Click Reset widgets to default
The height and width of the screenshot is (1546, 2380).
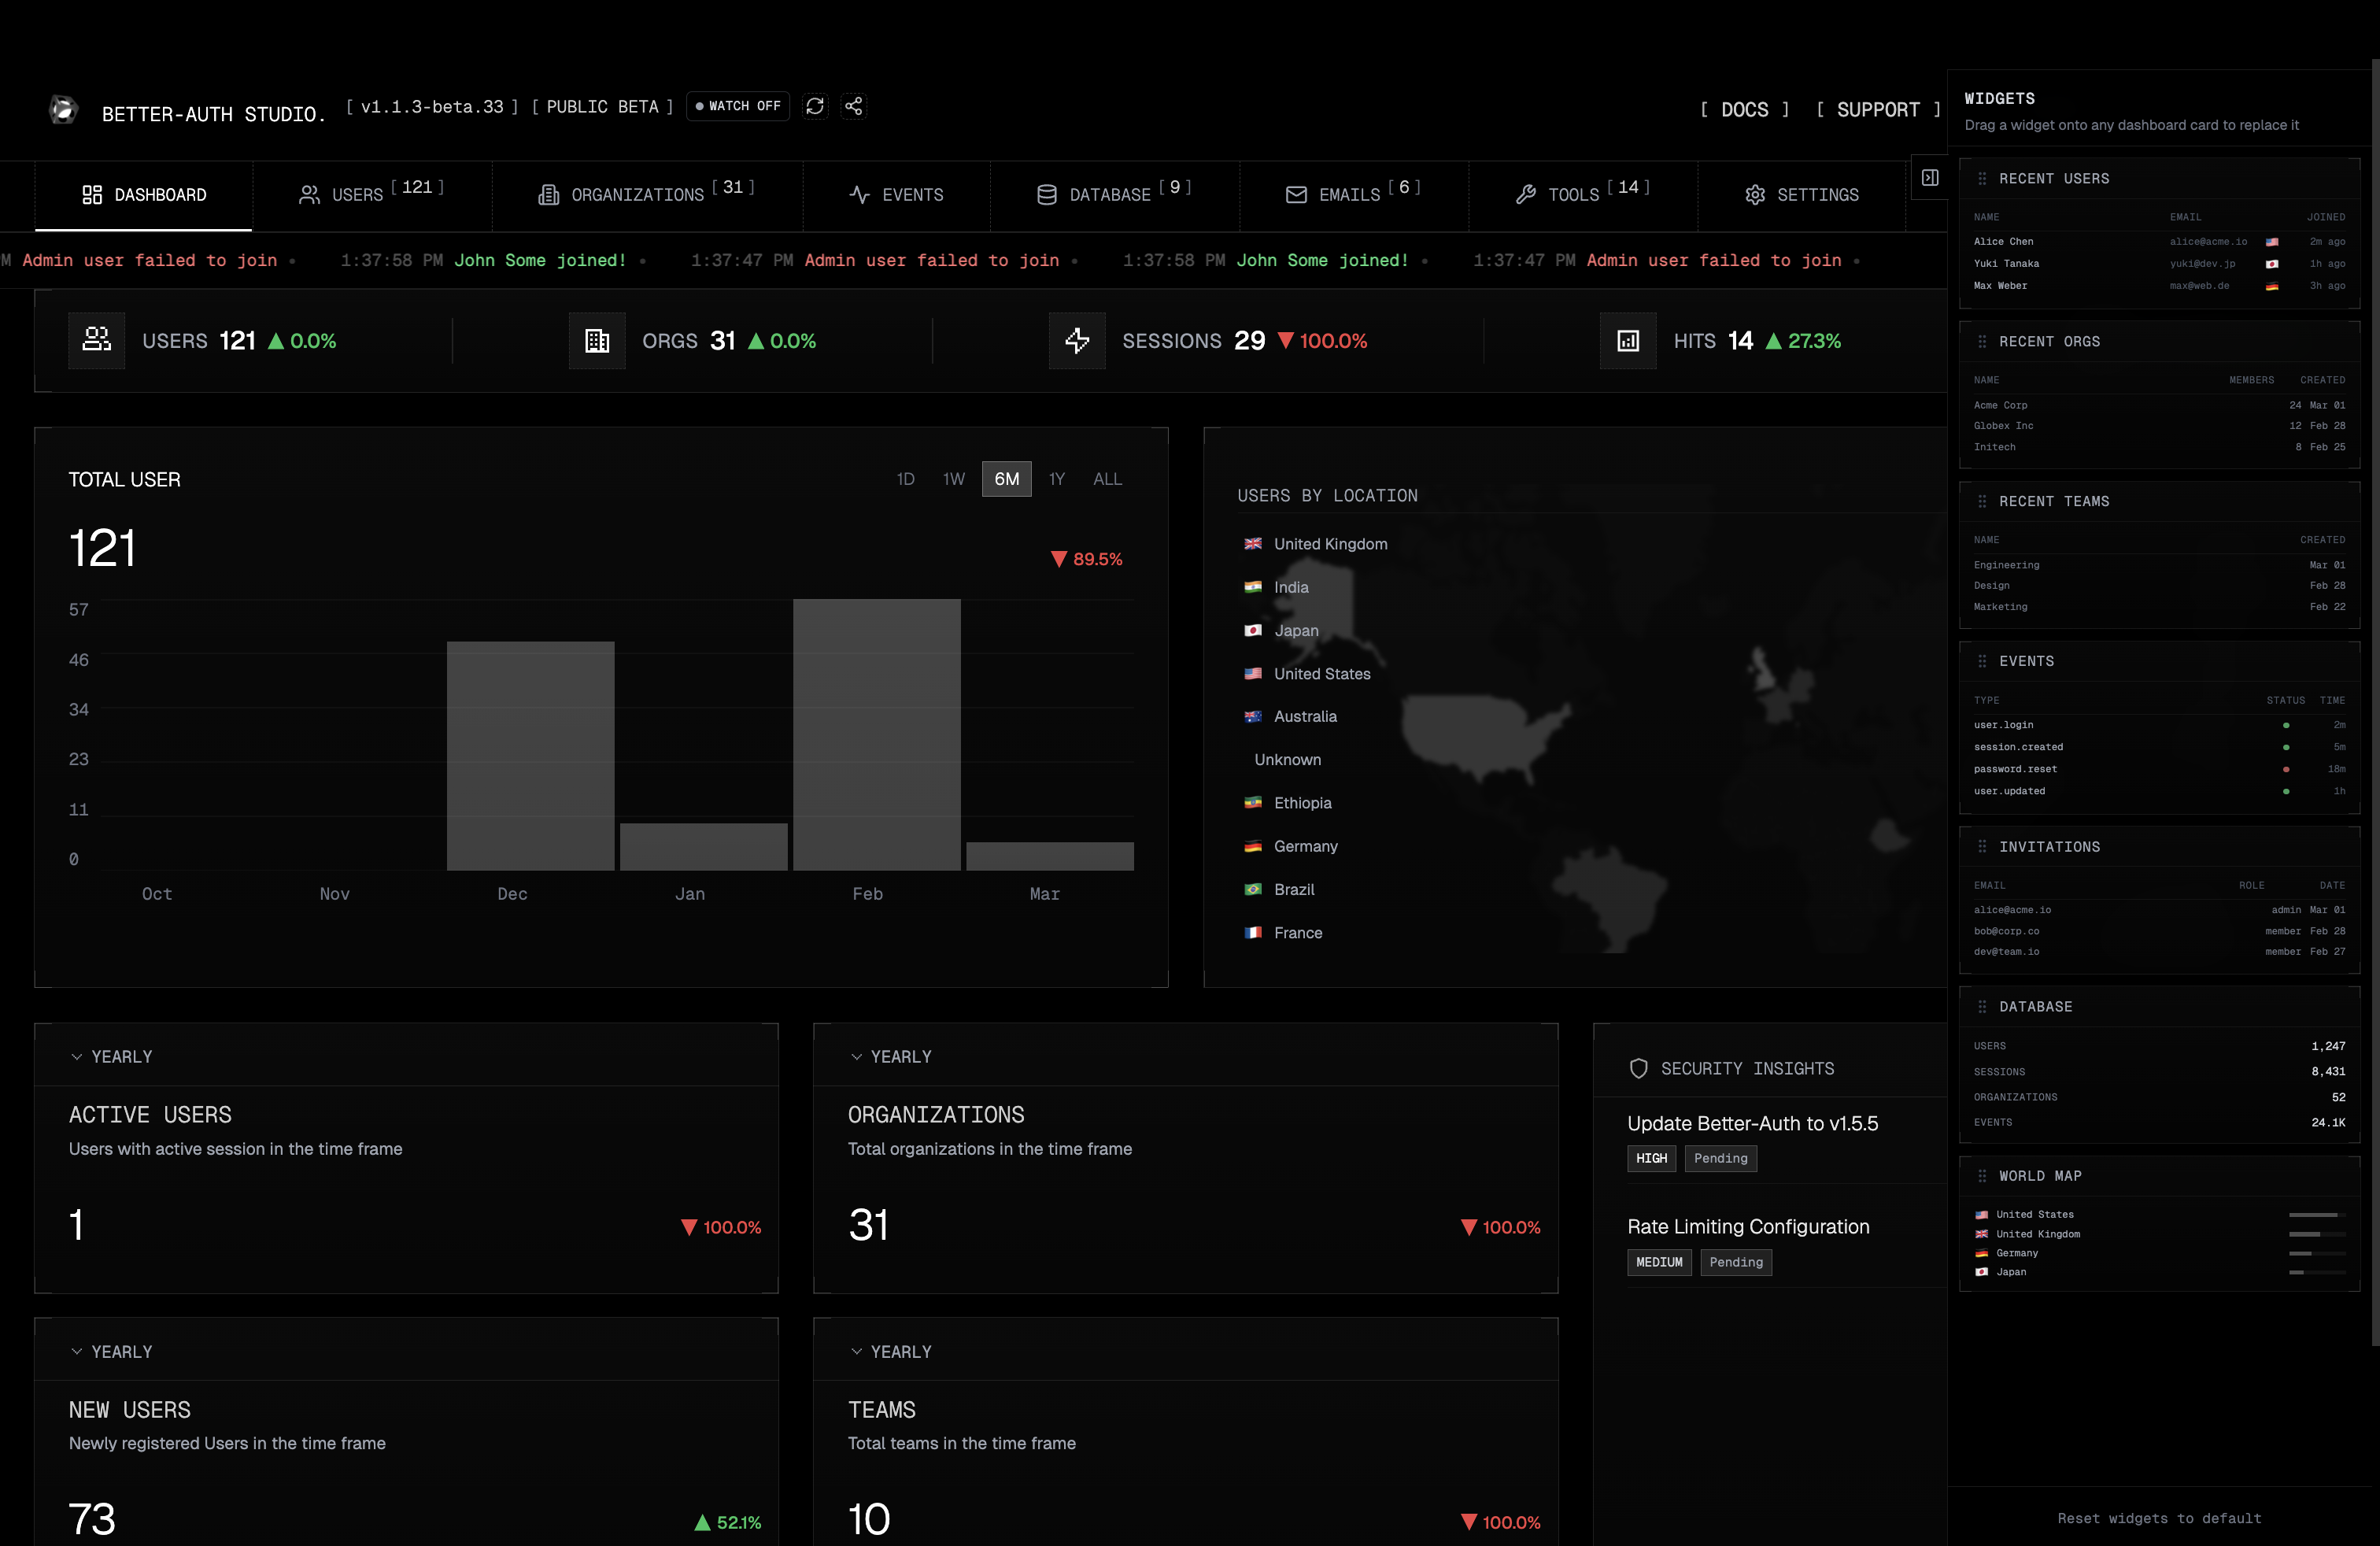(2160, 1518)
